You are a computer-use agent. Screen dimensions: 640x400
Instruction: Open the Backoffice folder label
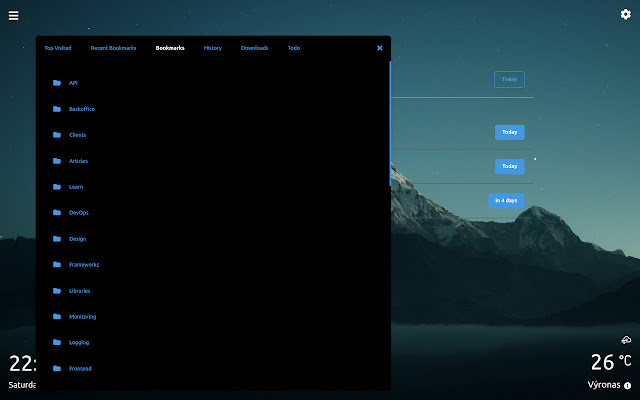pos(82,109)
